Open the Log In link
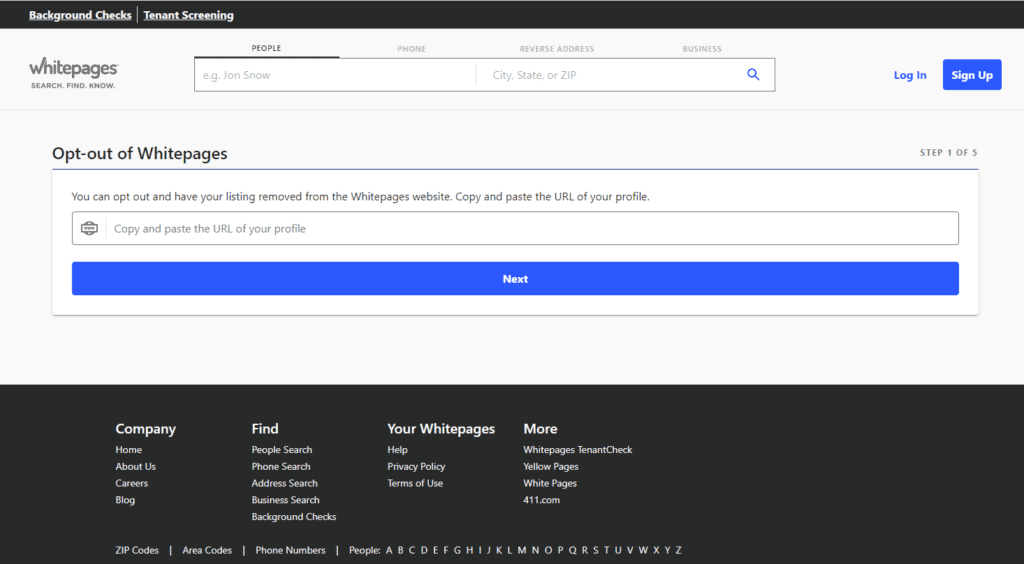This screenshot has width=1024, height=564. click(x=910, y=75)
